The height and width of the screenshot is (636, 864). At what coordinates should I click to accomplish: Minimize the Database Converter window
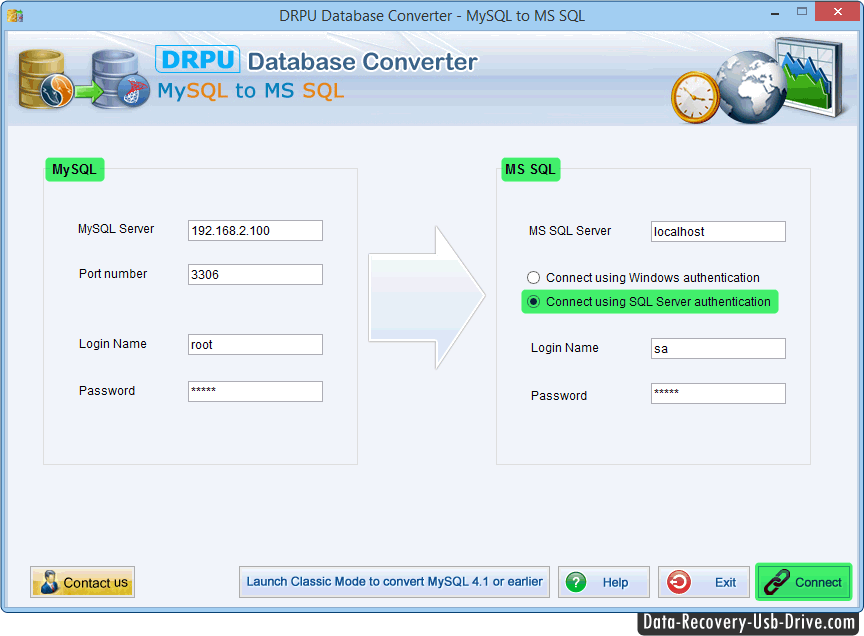(775, 12)
